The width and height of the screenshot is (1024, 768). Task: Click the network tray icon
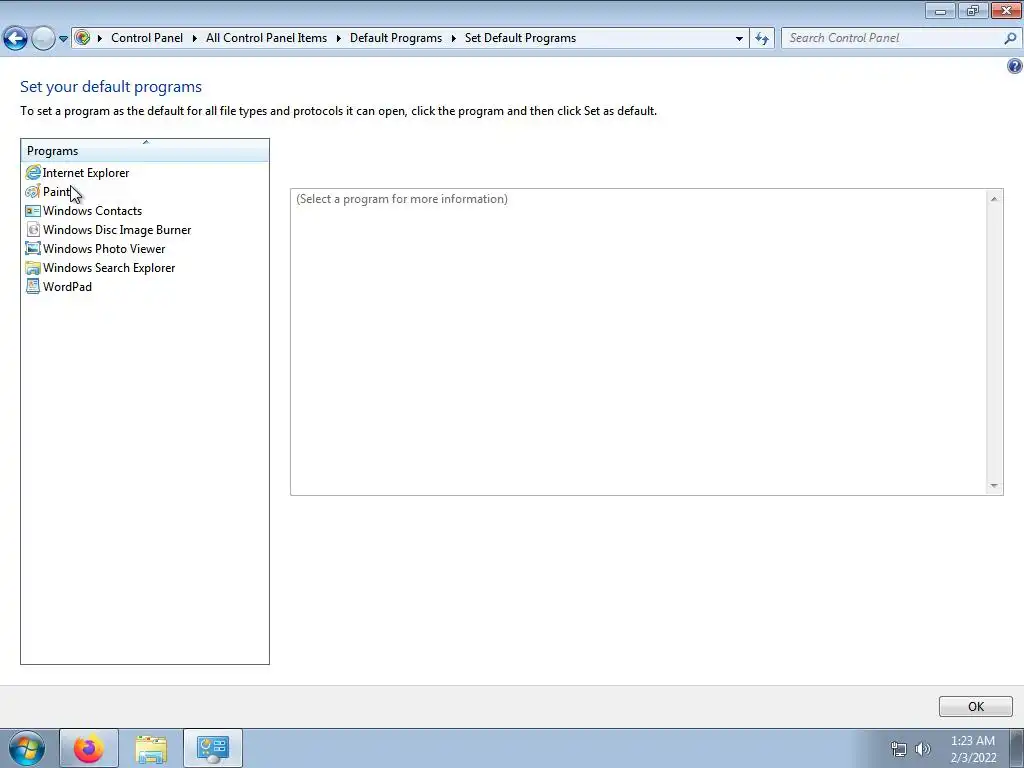(x=899, y=749)
